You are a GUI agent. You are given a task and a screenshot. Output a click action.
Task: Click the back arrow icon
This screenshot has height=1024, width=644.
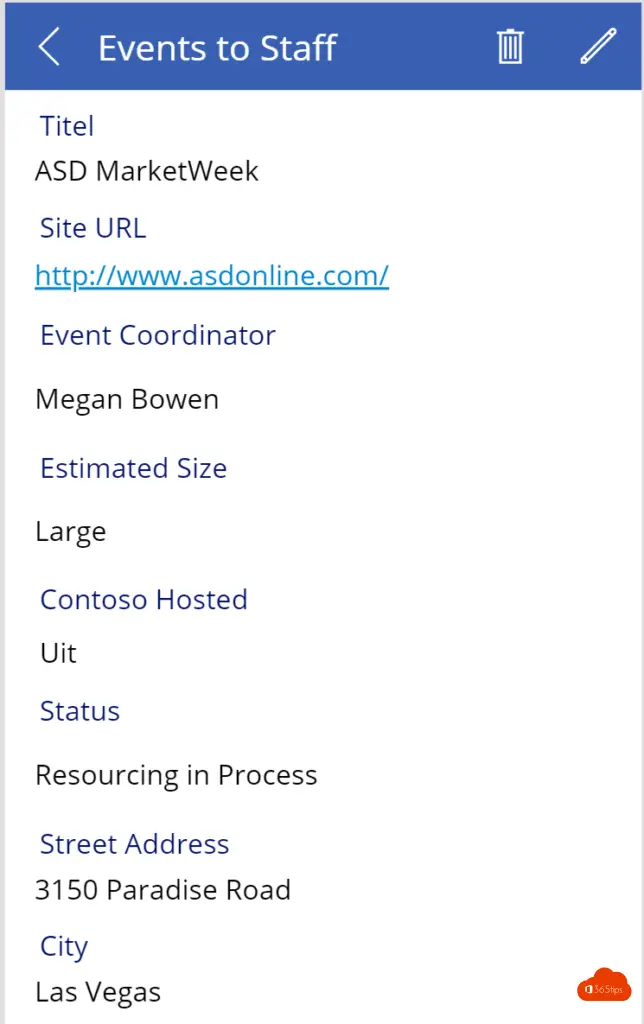[49, 46]
